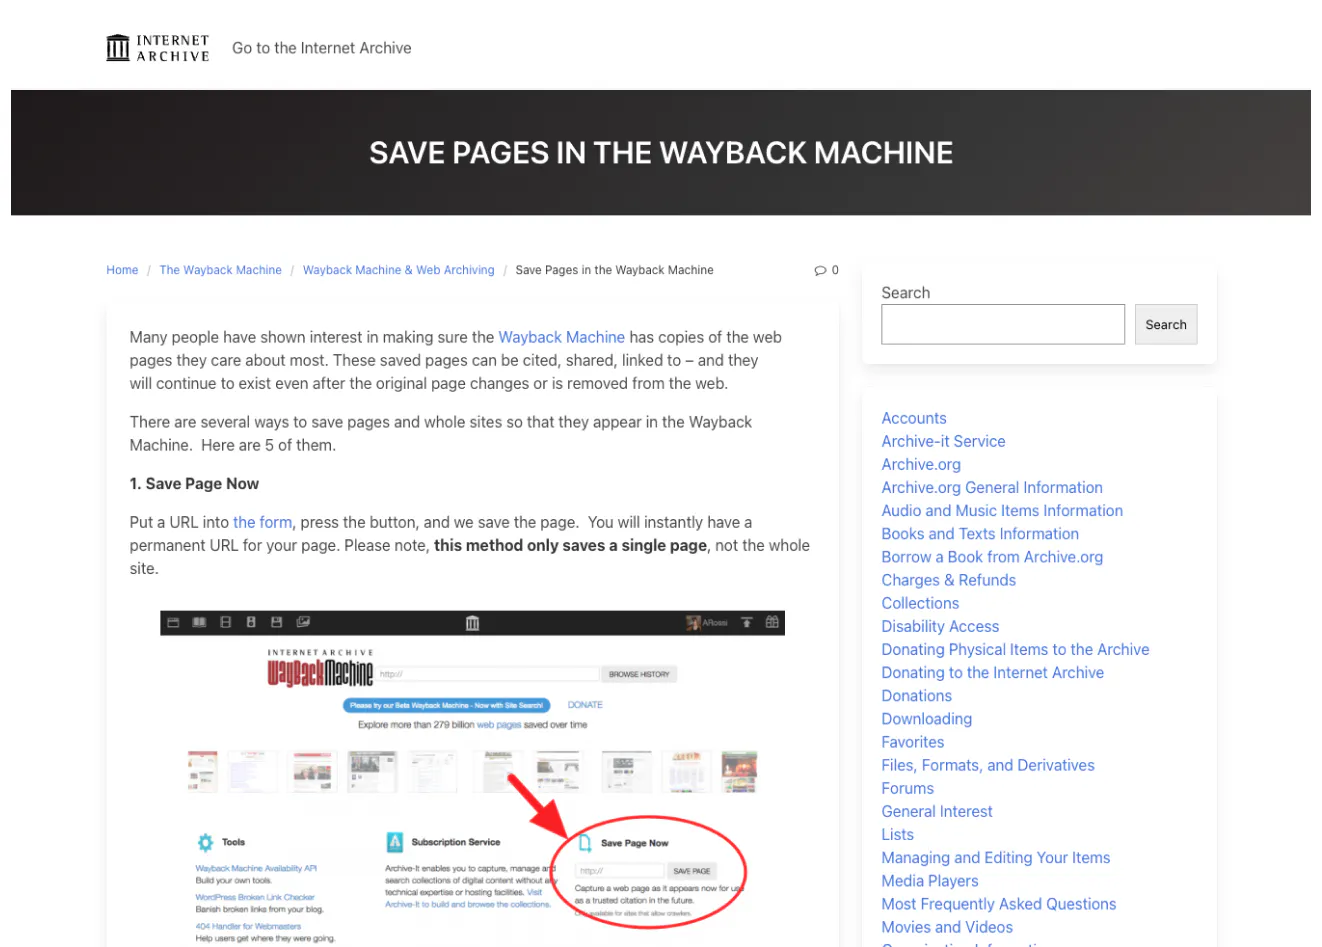The image size is (1322, 947).
Task: Open the comment count bubble icon
Action: click(820, 270)
